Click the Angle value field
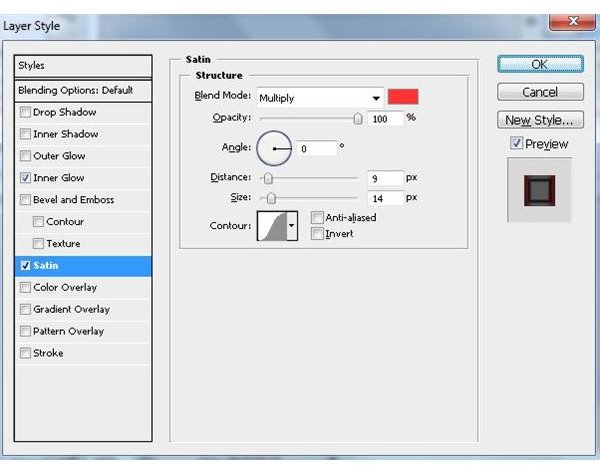Image resolution: width=600 pixels, height=466 pixels. coord(317,148)
